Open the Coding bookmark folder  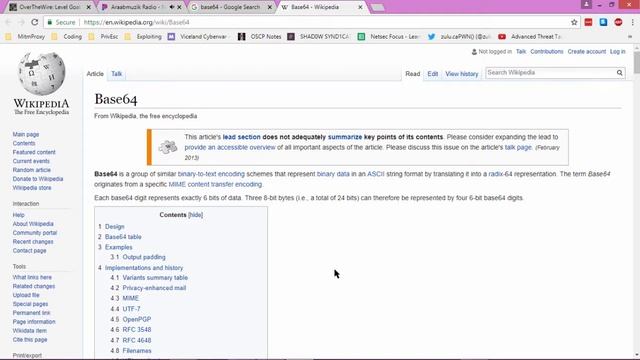[67, 37]
